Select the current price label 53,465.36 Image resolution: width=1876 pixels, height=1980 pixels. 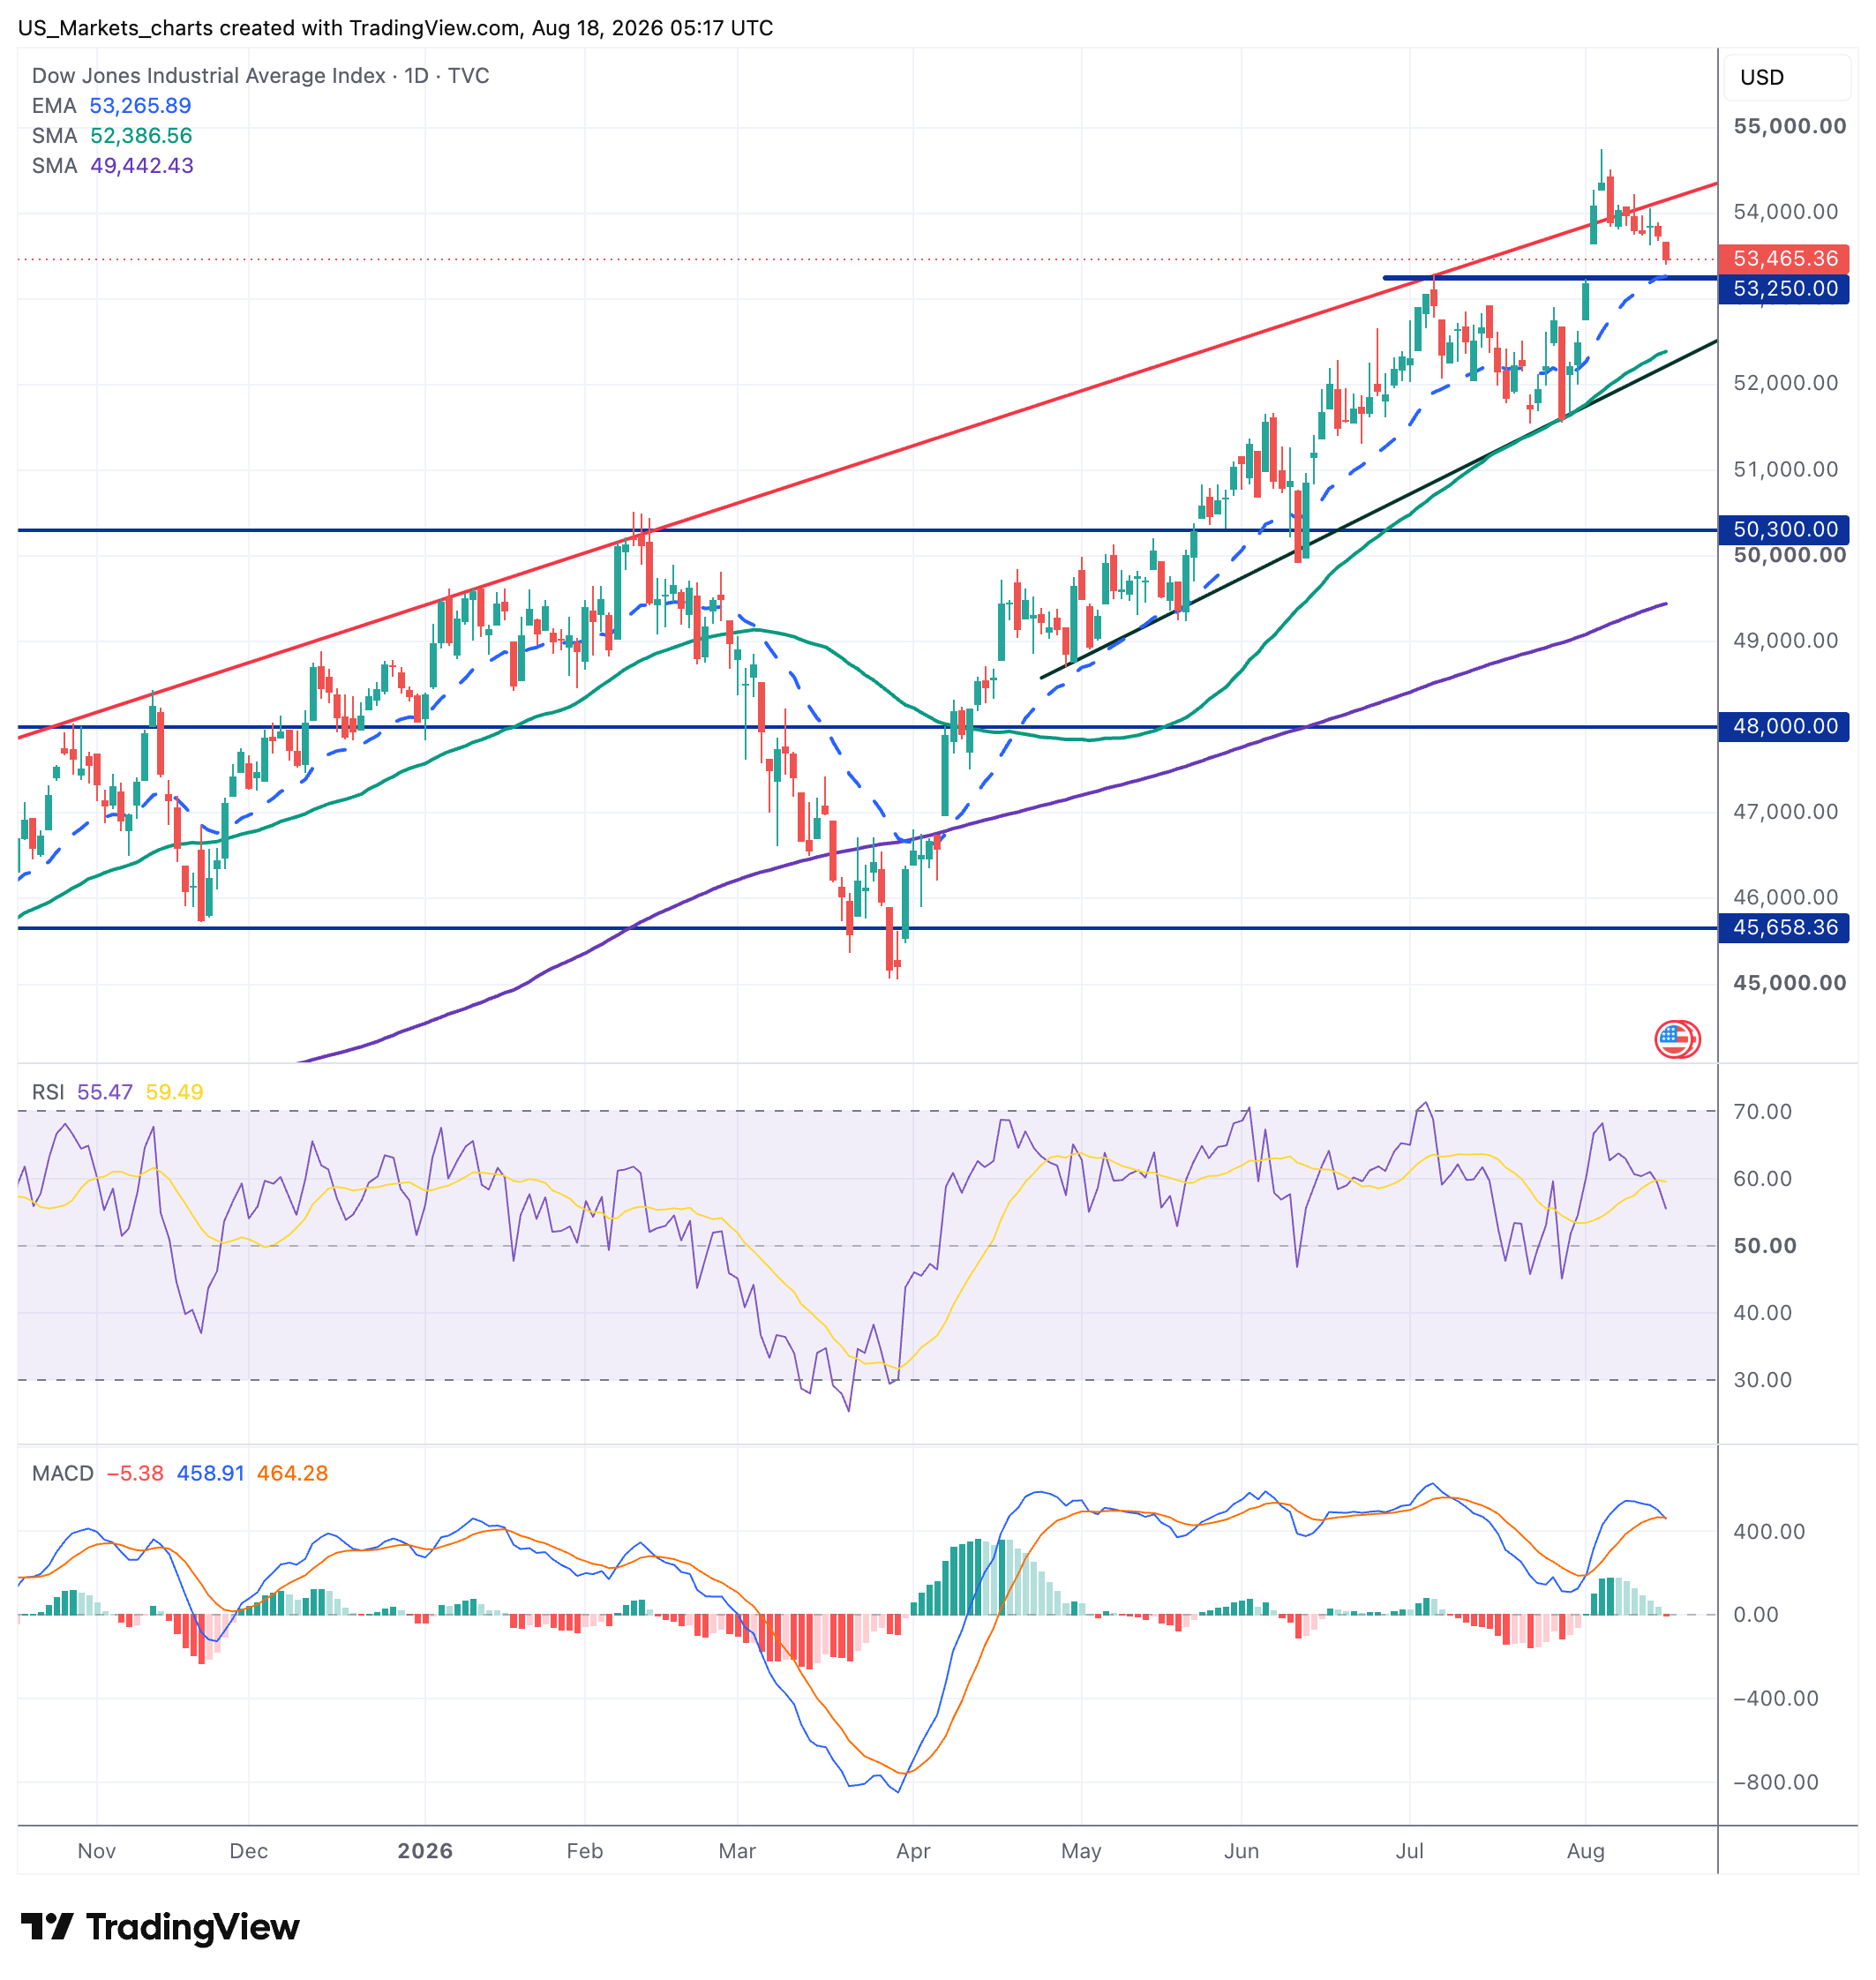click(1785, 259)
